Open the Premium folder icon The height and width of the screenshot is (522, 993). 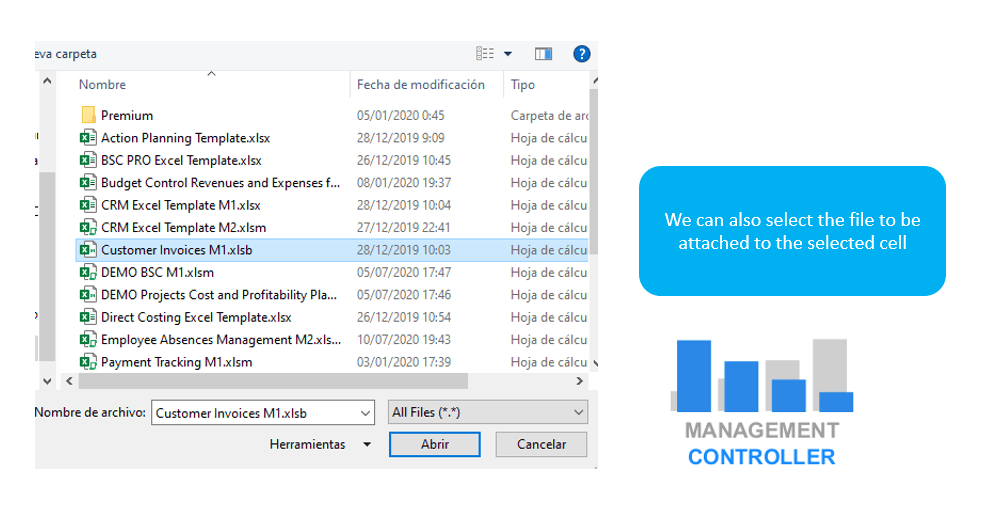(88, 116)
